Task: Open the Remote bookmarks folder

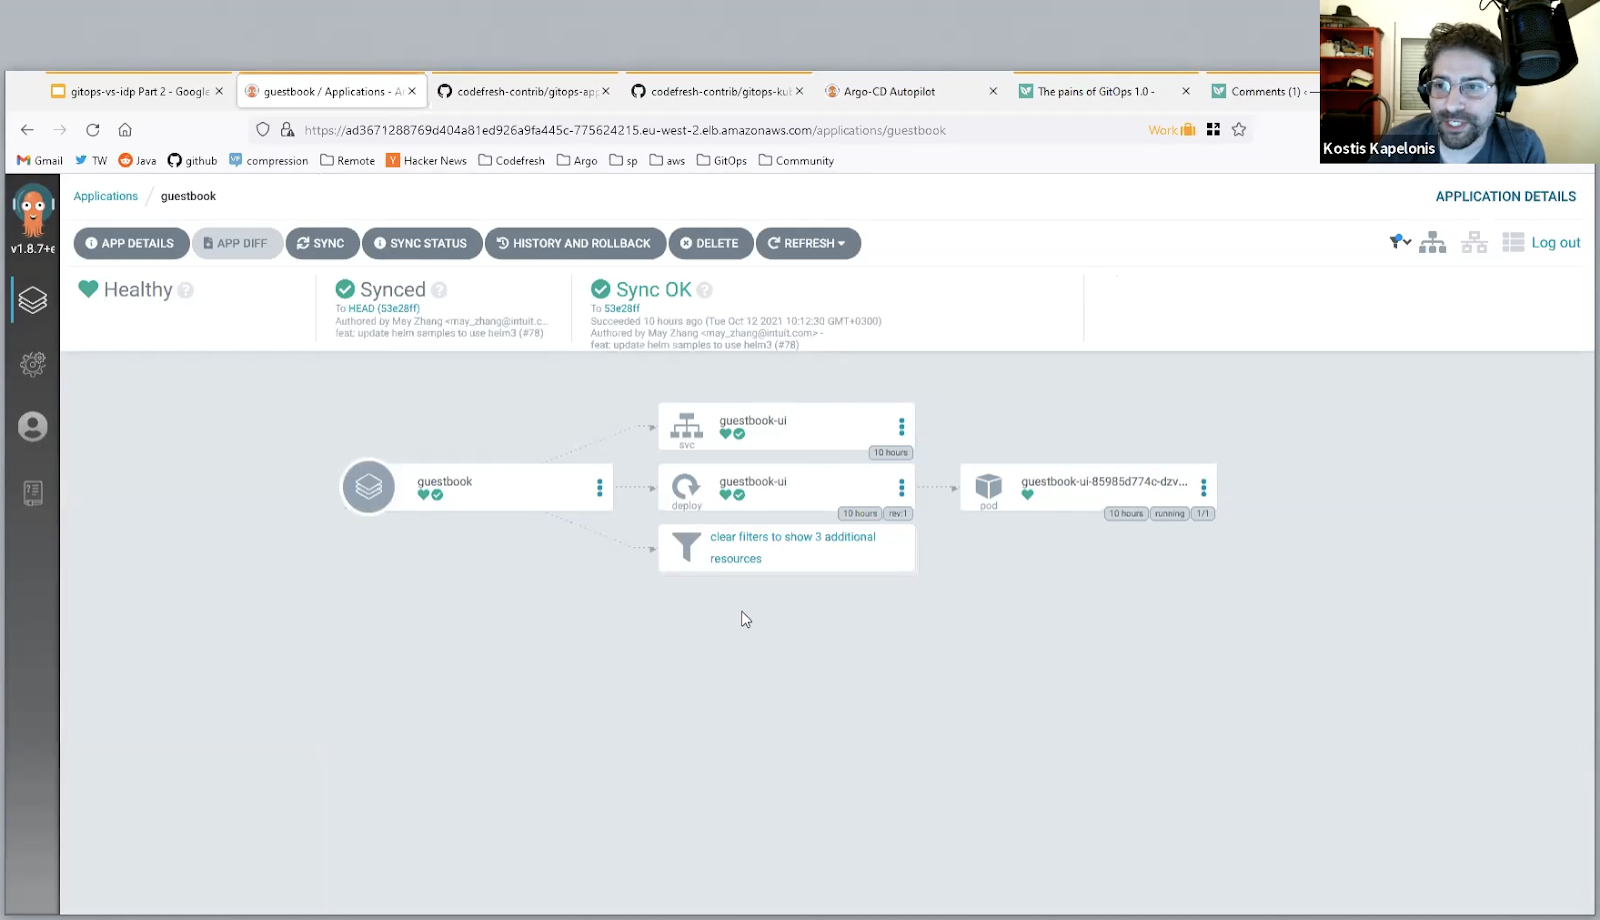Action: (x=347, y=160)
